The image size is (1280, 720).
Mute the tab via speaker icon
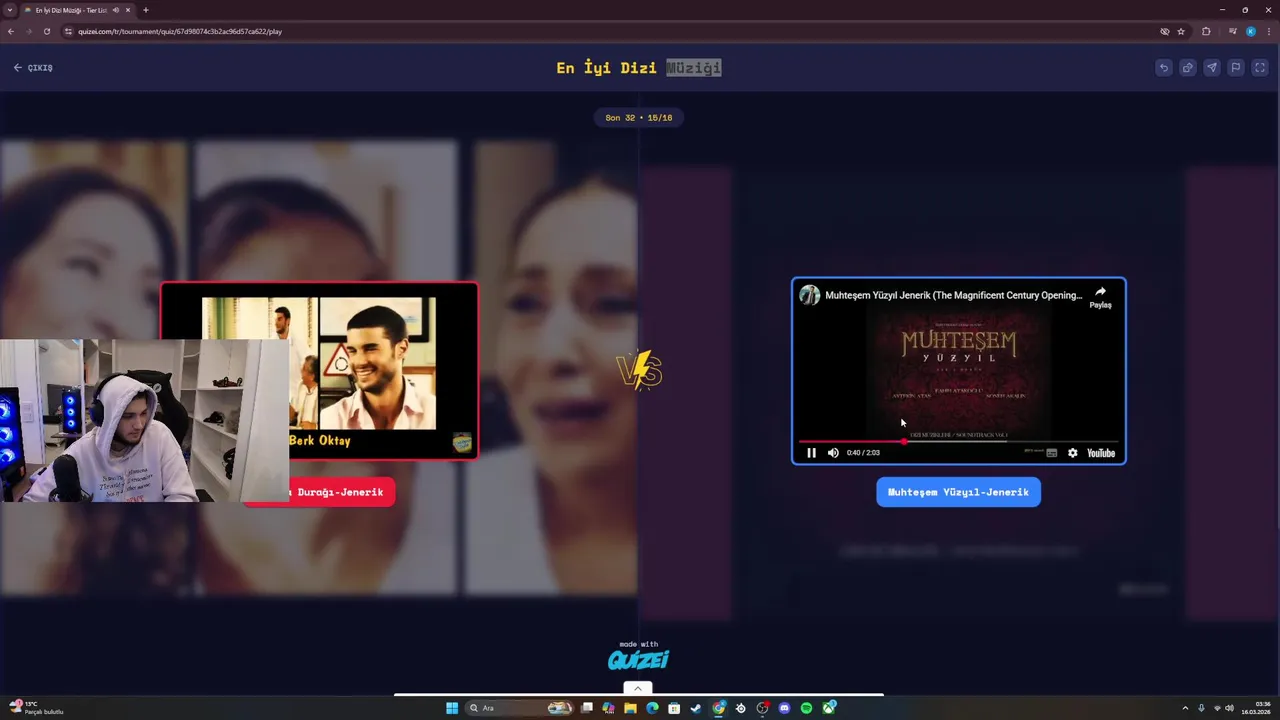116,10
